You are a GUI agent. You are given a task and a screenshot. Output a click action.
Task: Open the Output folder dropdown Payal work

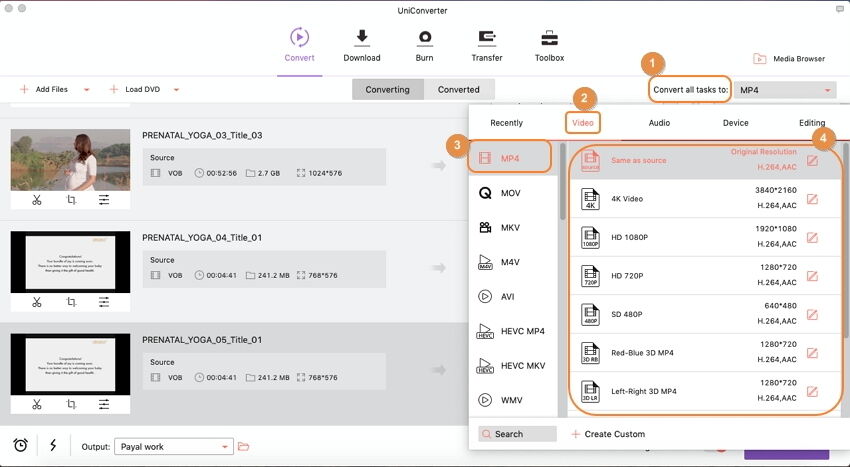173,446
